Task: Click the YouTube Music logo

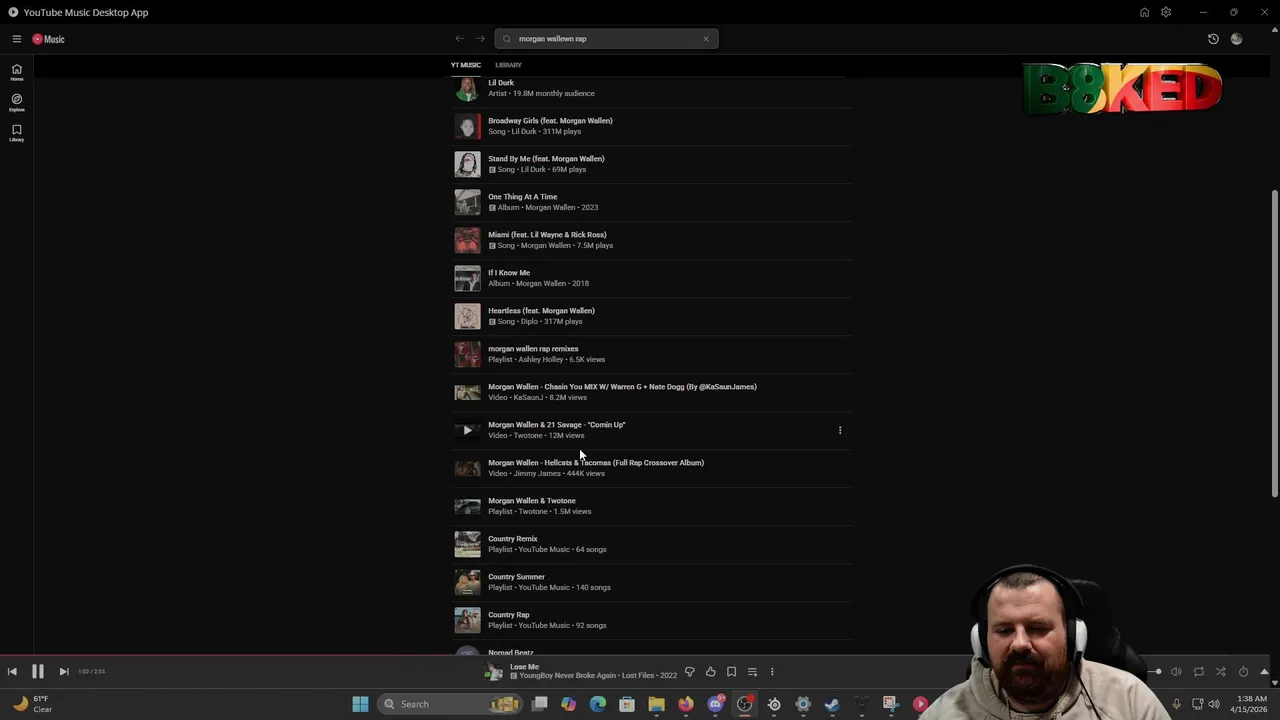Action: point(48,39)
